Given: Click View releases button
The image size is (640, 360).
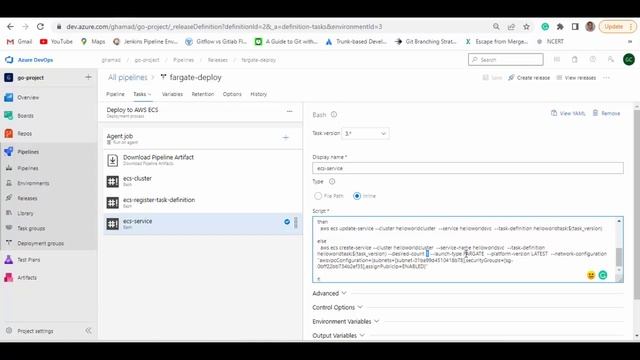Looking at the screenshot, I should tap(576, 78).
